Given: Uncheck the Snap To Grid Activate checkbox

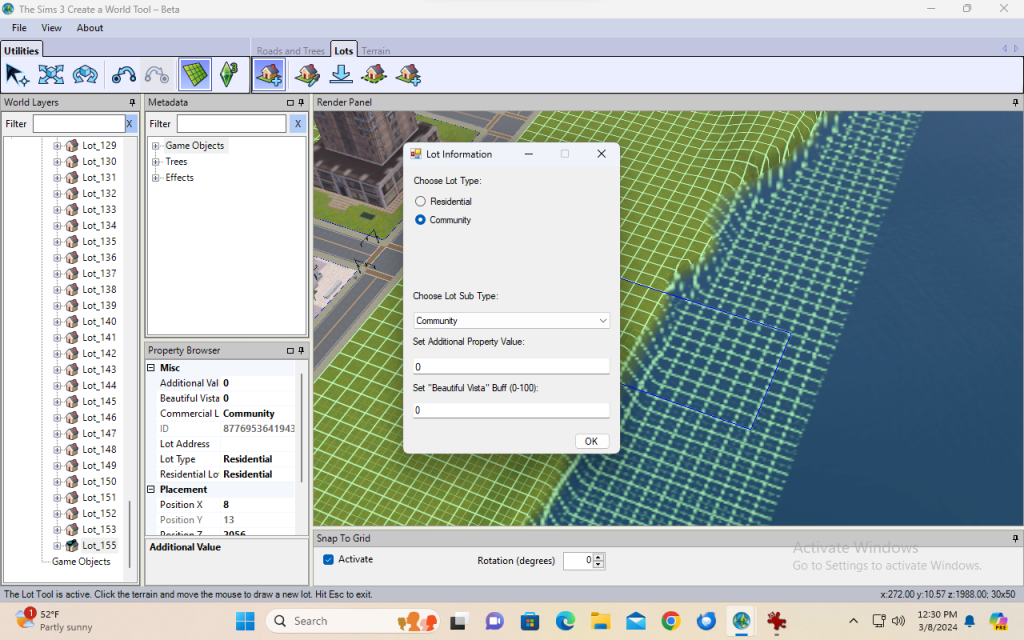Looking at the screenshot, I should [x=329, y=560].
